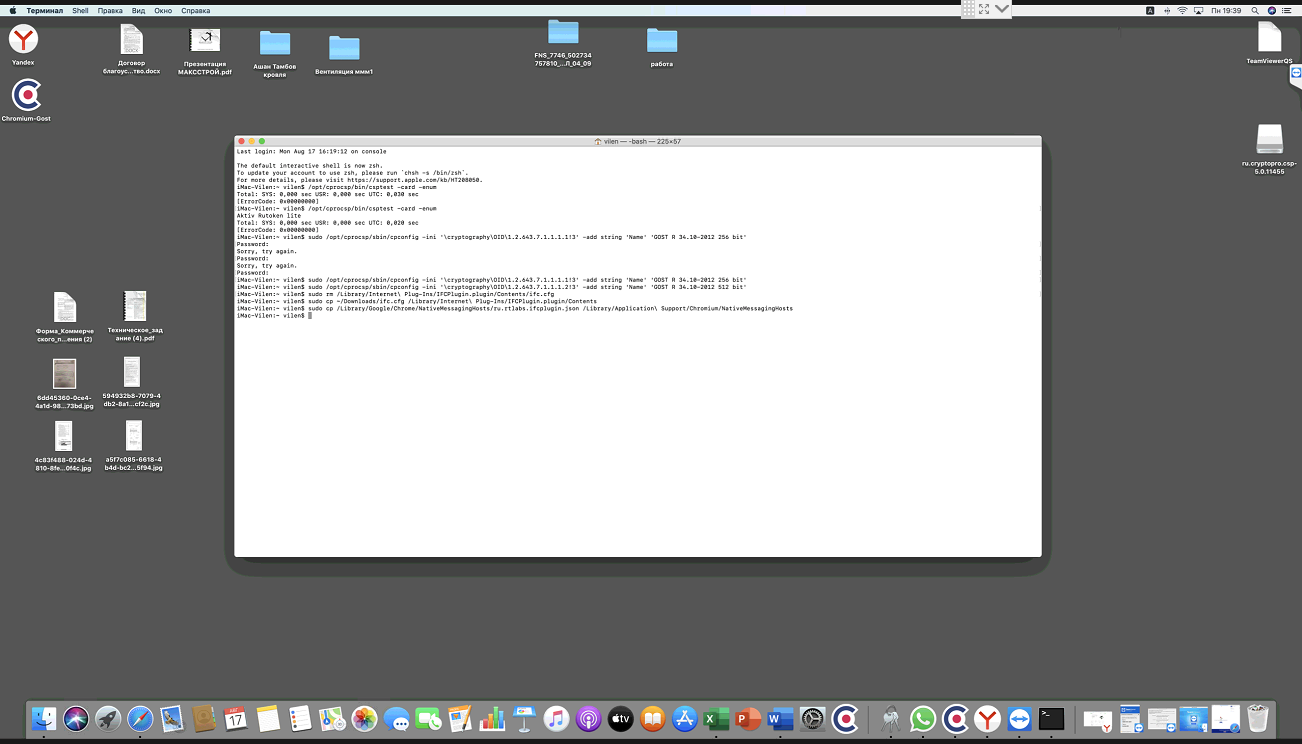Open the Справка menu

click(196, 10)
